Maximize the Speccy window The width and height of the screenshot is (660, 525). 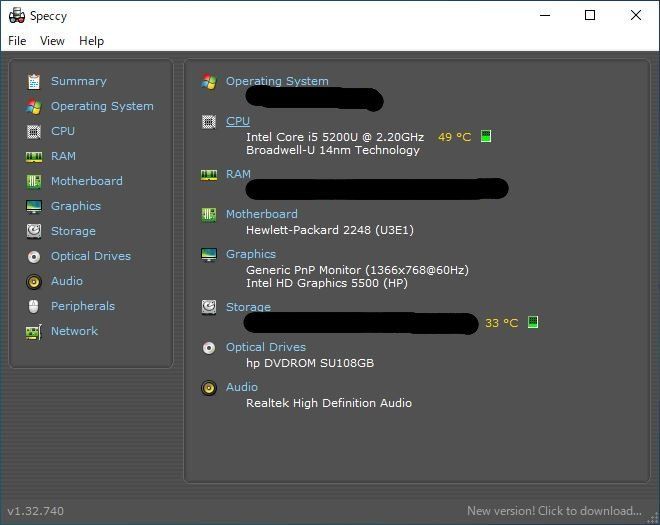click(x=590, y=15)
